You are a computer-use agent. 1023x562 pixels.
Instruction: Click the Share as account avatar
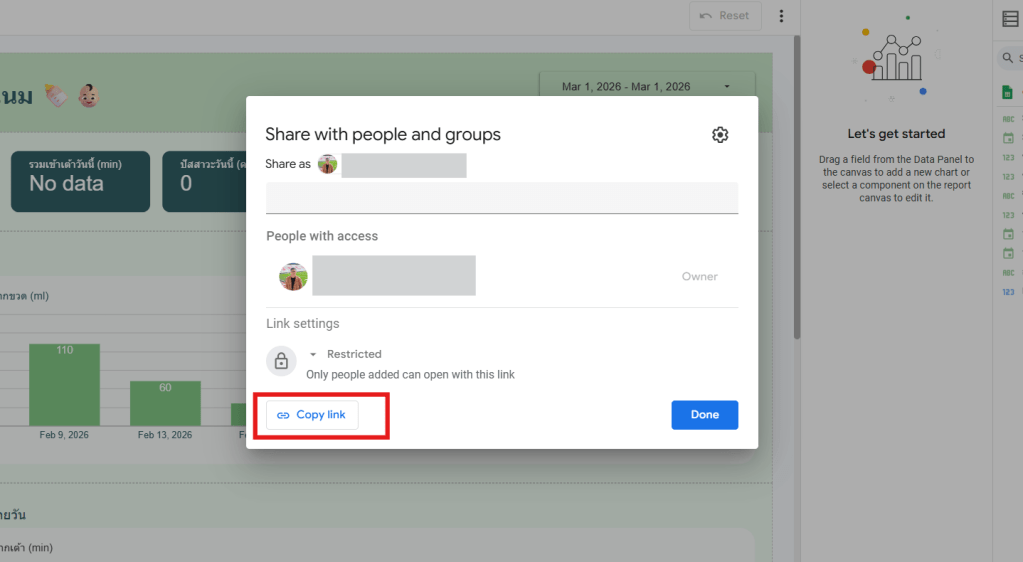tap(327, 164)
